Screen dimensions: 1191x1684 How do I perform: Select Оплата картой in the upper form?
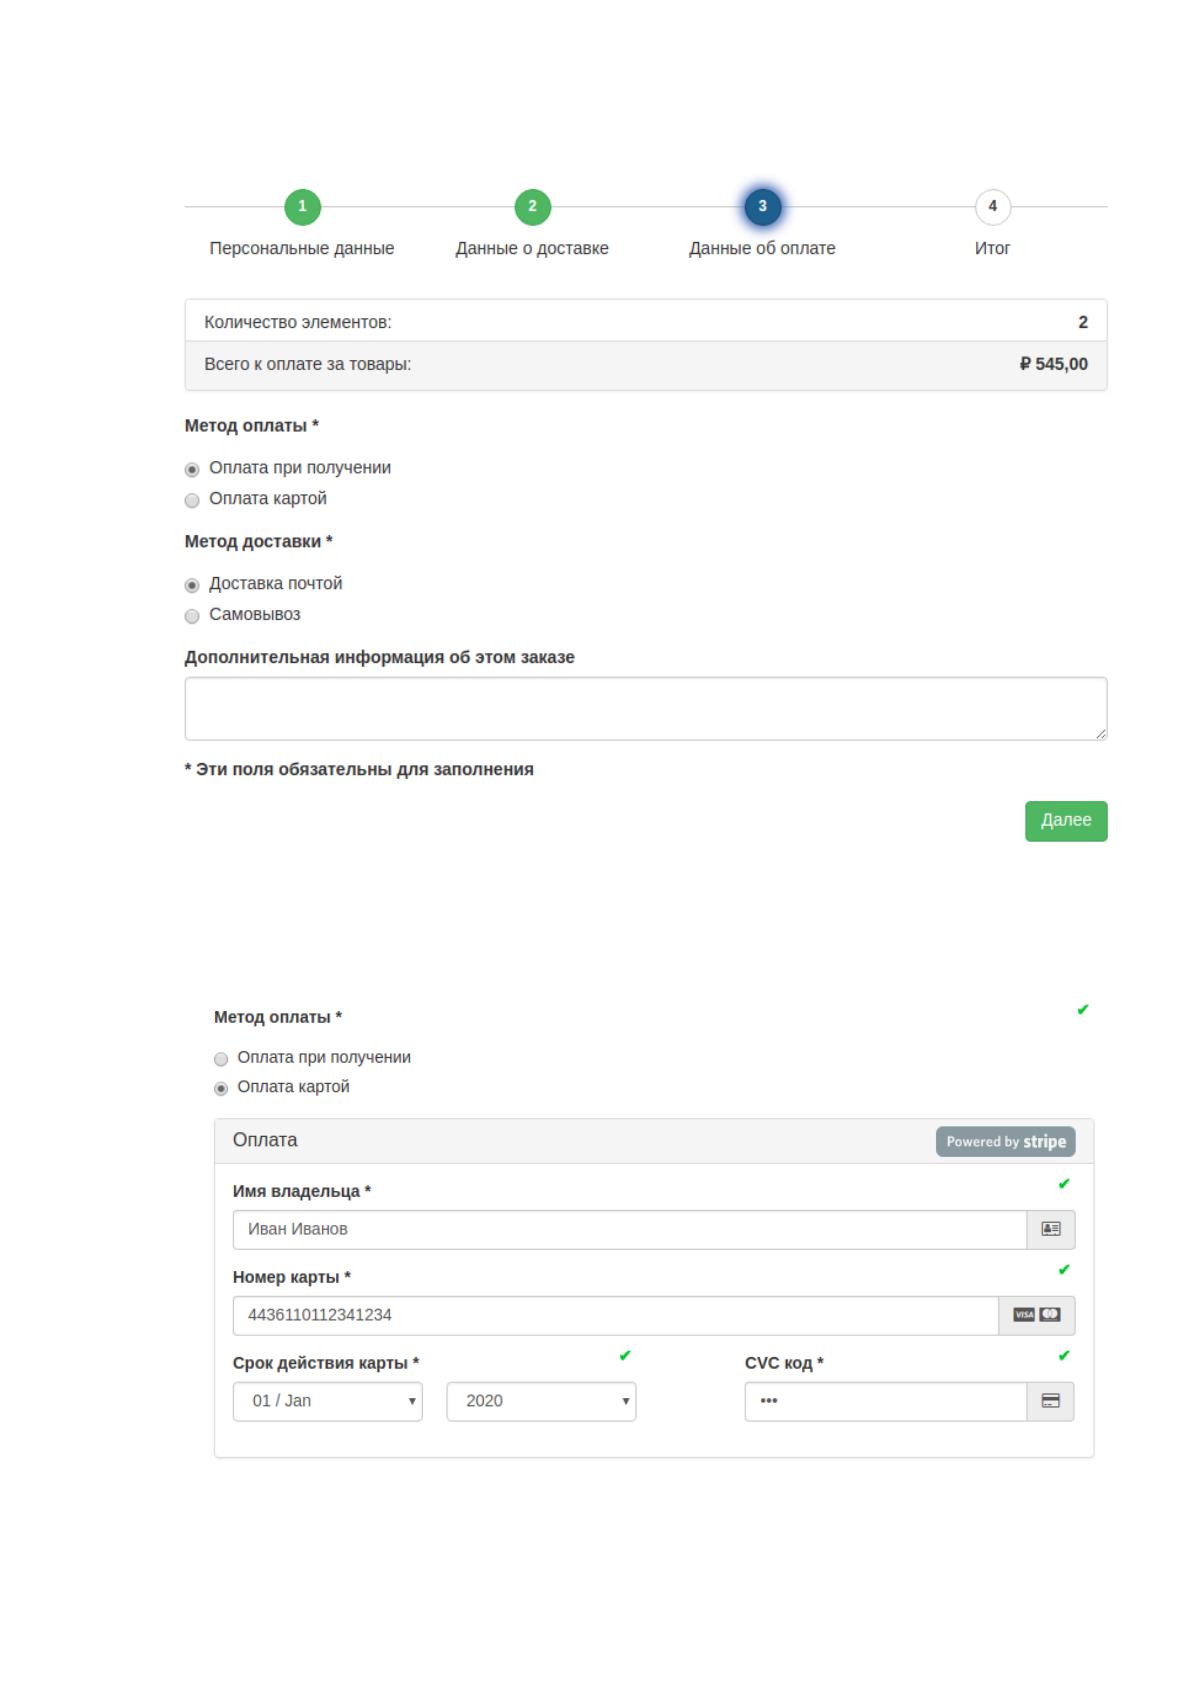192,500
